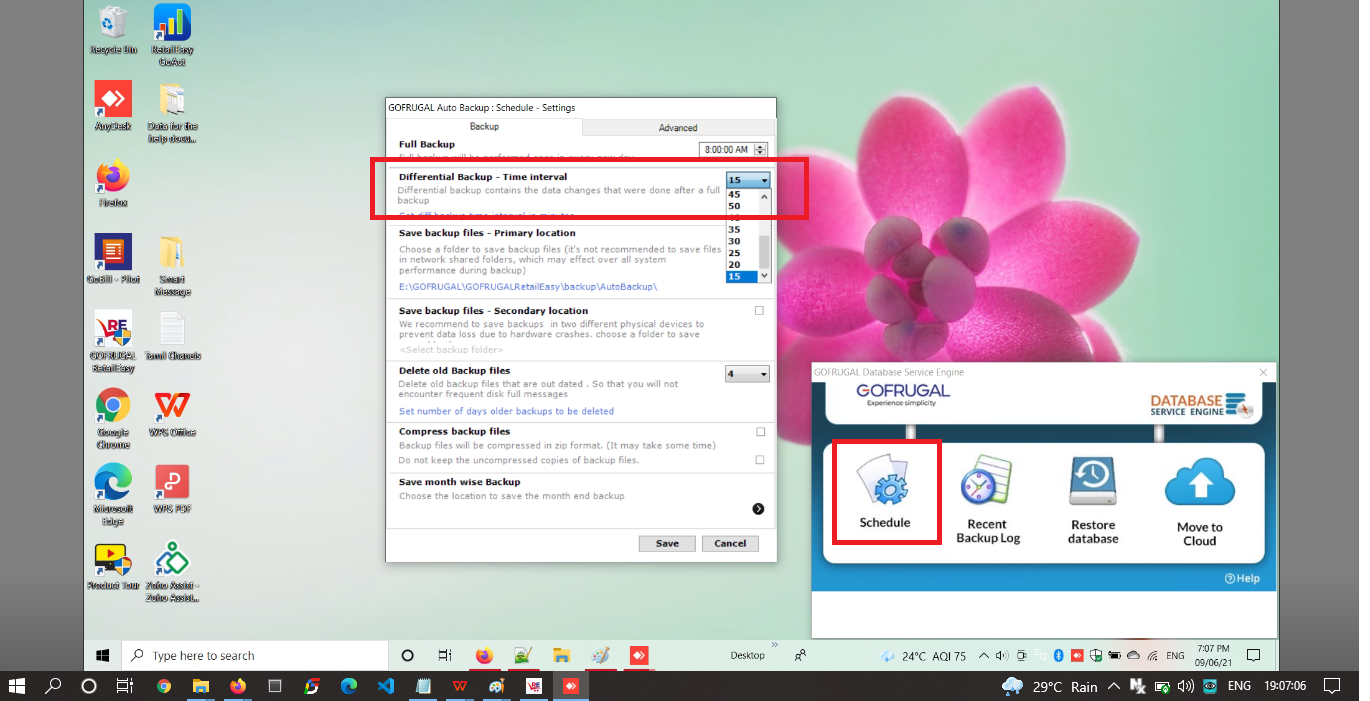Launch the AnyDesk desktop shortcut

[113, 106]
